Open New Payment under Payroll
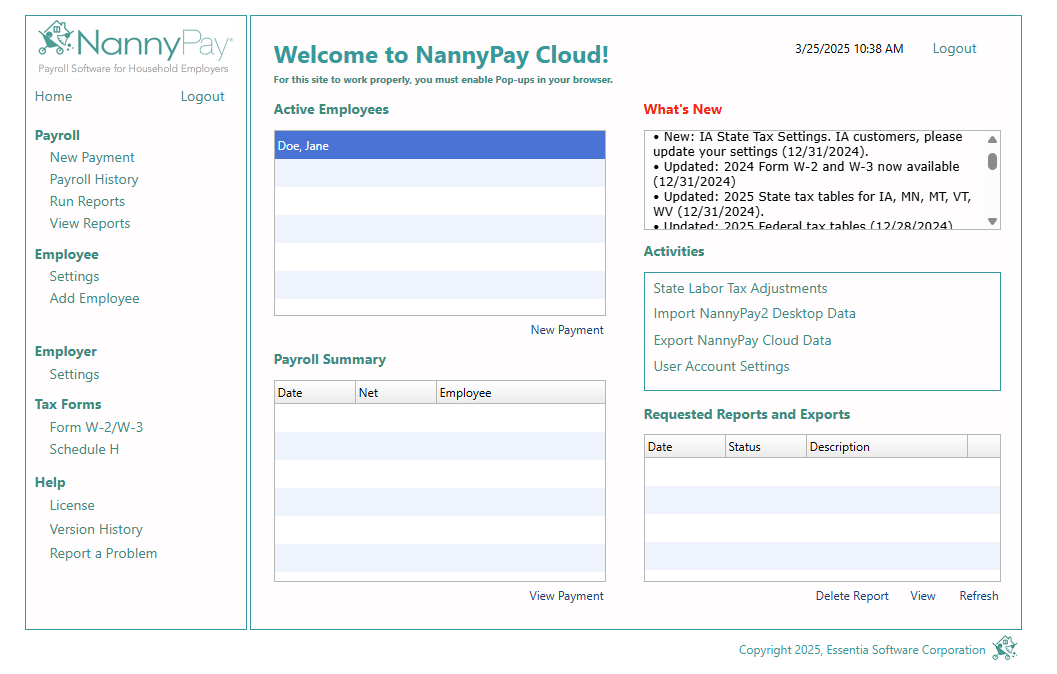 tap(92, 157)
